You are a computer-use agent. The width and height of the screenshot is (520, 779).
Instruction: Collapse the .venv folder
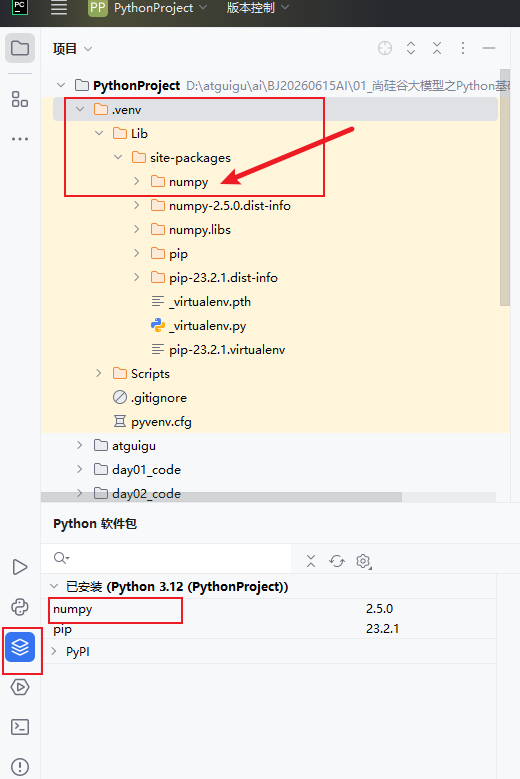point(80,109)
